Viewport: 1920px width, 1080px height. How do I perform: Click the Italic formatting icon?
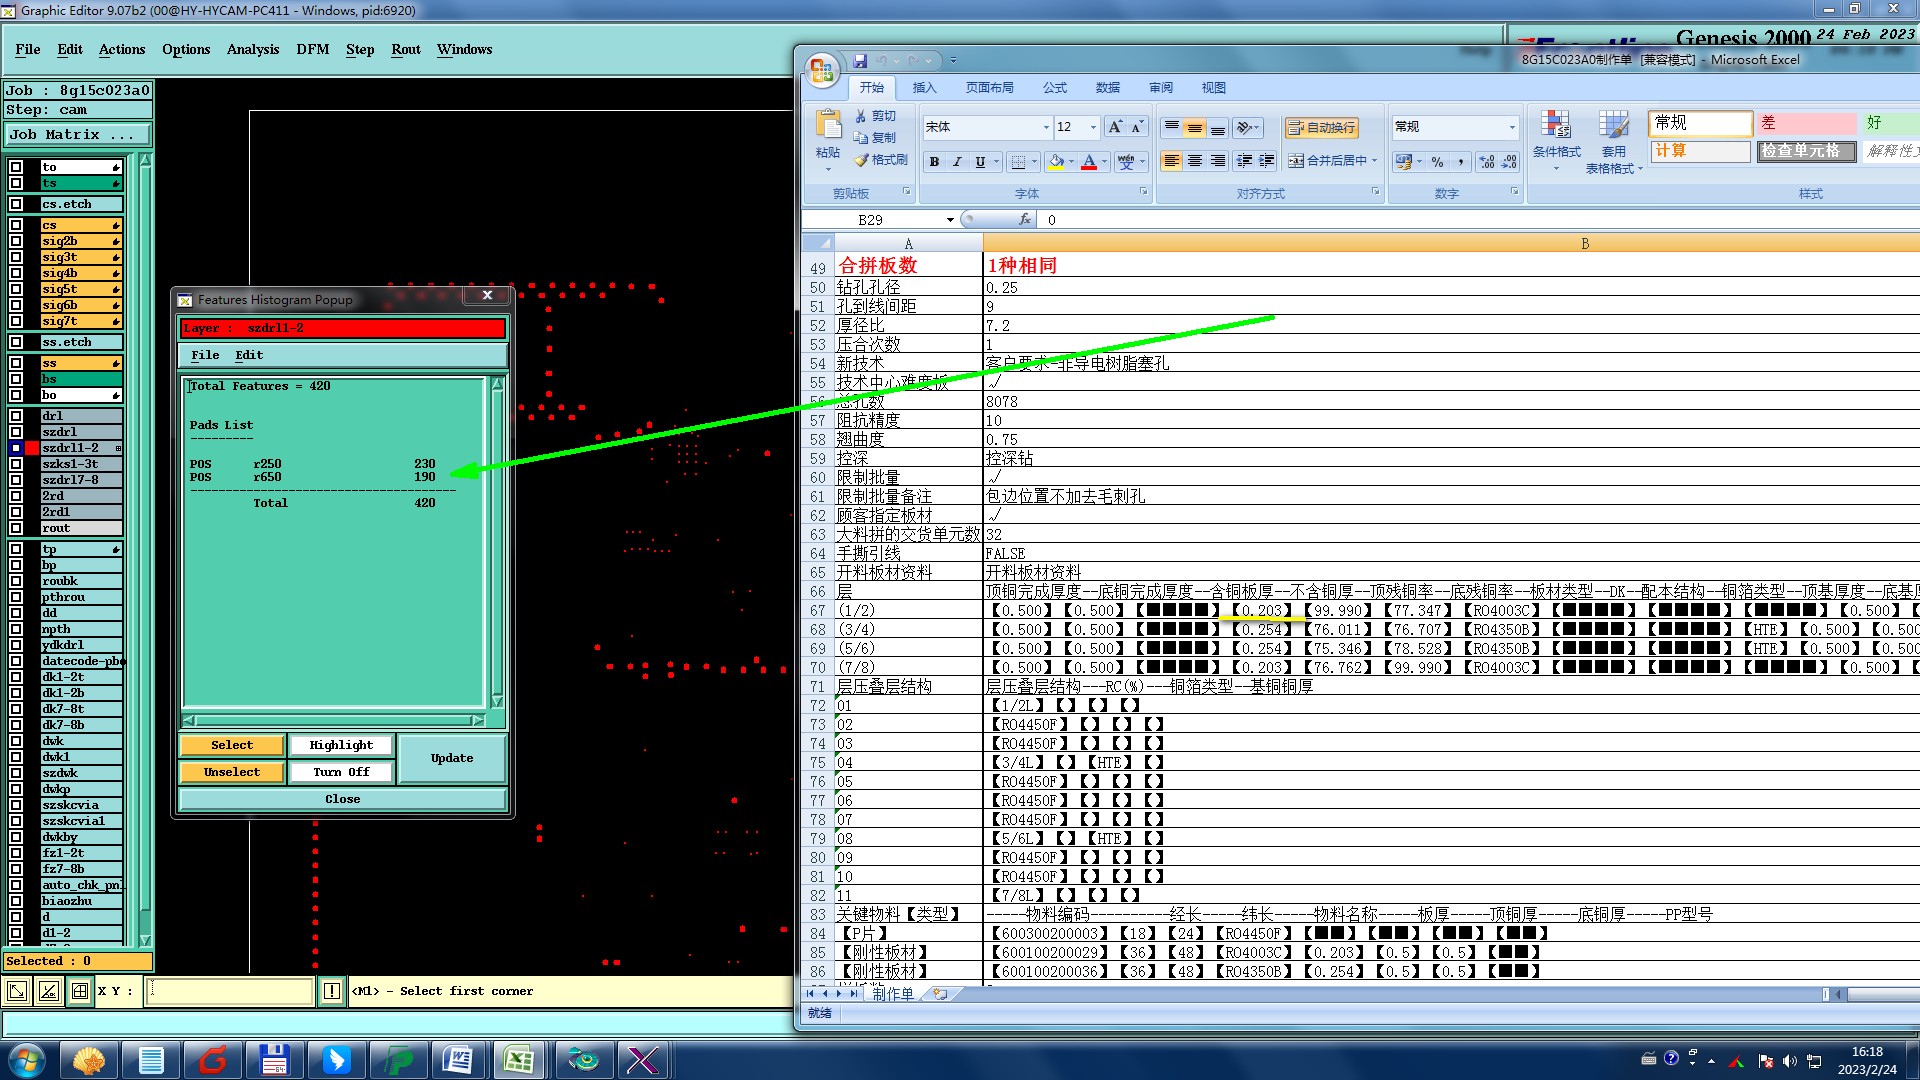point(957,162)
